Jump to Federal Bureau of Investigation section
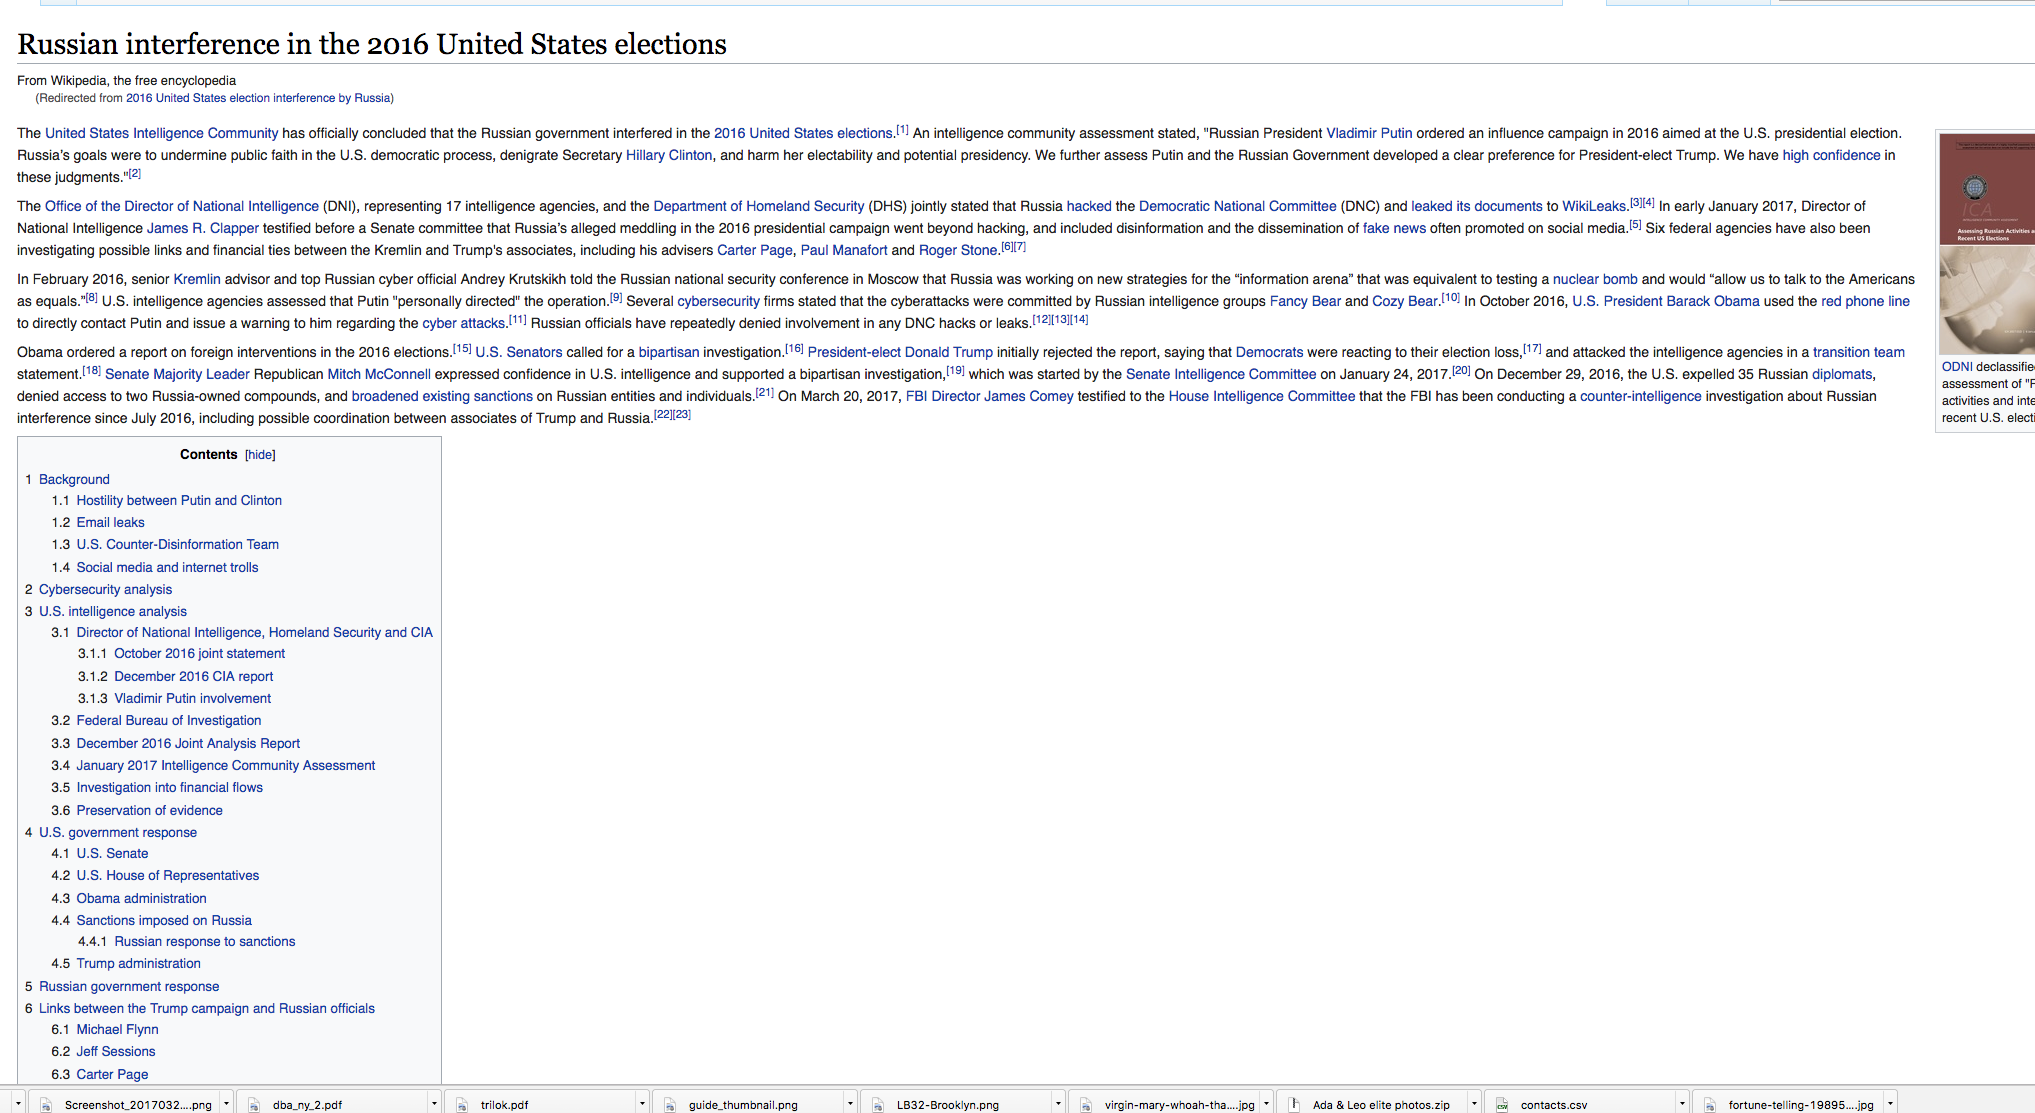Screen dimensions: 2035x1113 [169, 720]
